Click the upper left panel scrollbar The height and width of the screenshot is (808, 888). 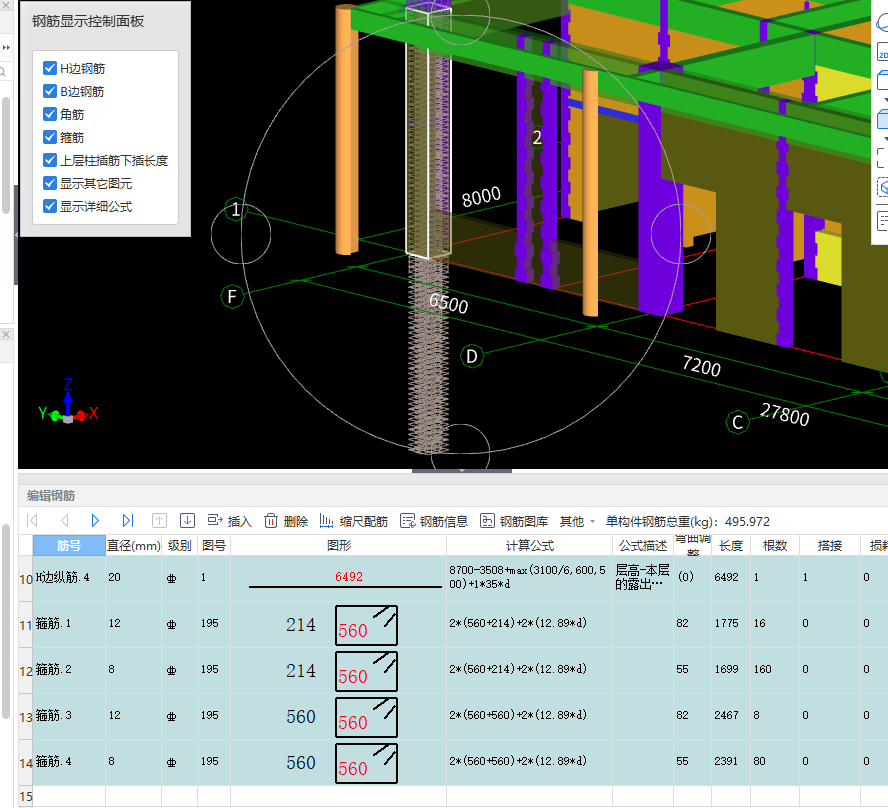(x=6, y=155)
